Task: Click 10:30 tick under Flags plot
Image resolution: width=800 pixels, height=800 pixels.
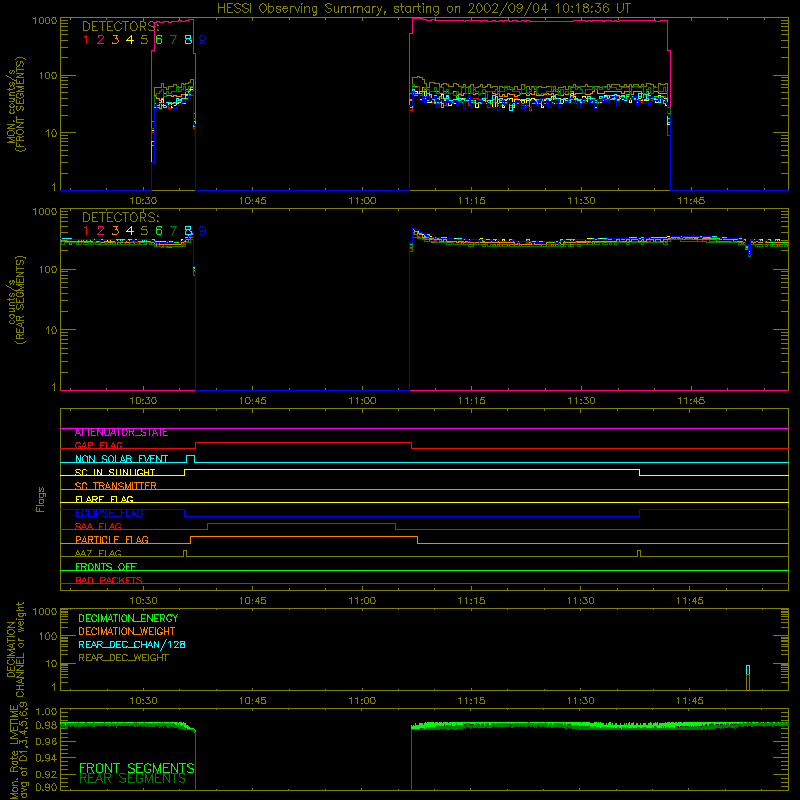Action: (x=143, y=601)
